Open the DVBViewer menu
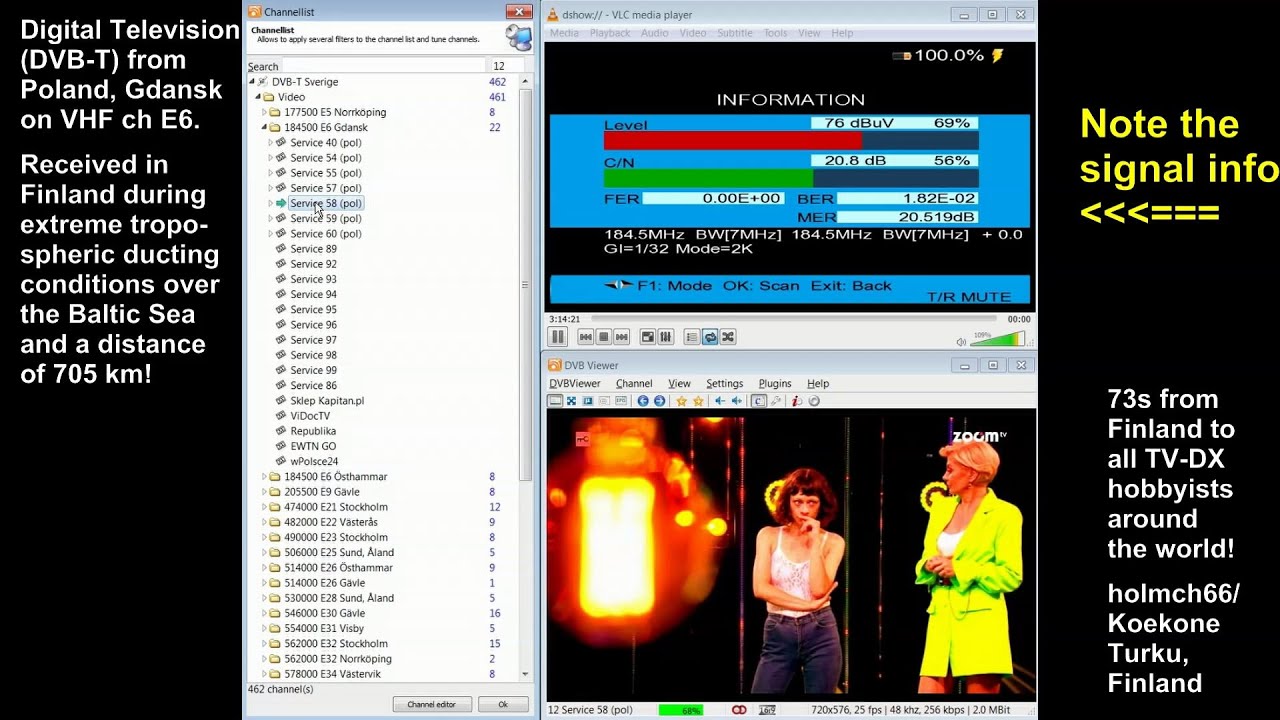This screenshot has width=1280, height=720. [575, 384]
